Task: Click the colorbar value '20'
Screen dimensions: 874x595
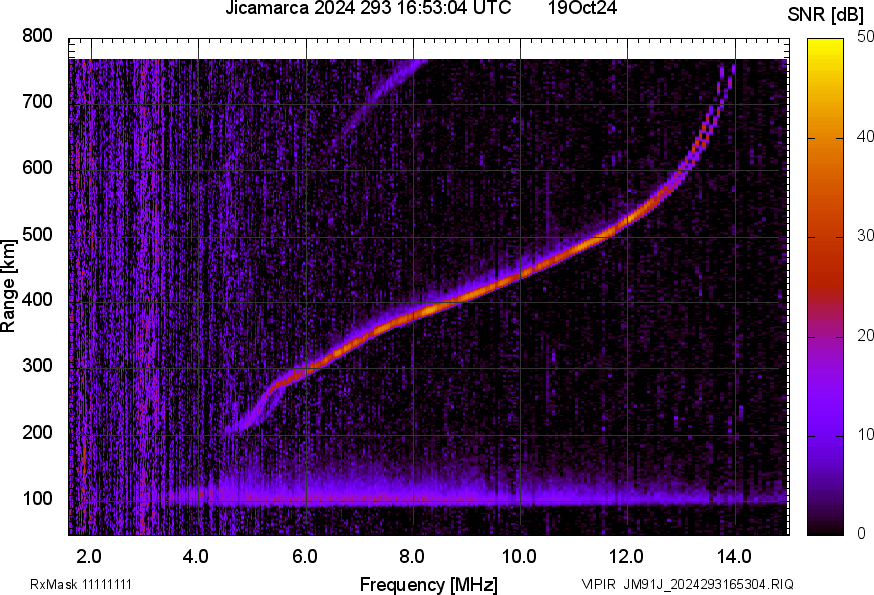Action: tap(865, 335)
